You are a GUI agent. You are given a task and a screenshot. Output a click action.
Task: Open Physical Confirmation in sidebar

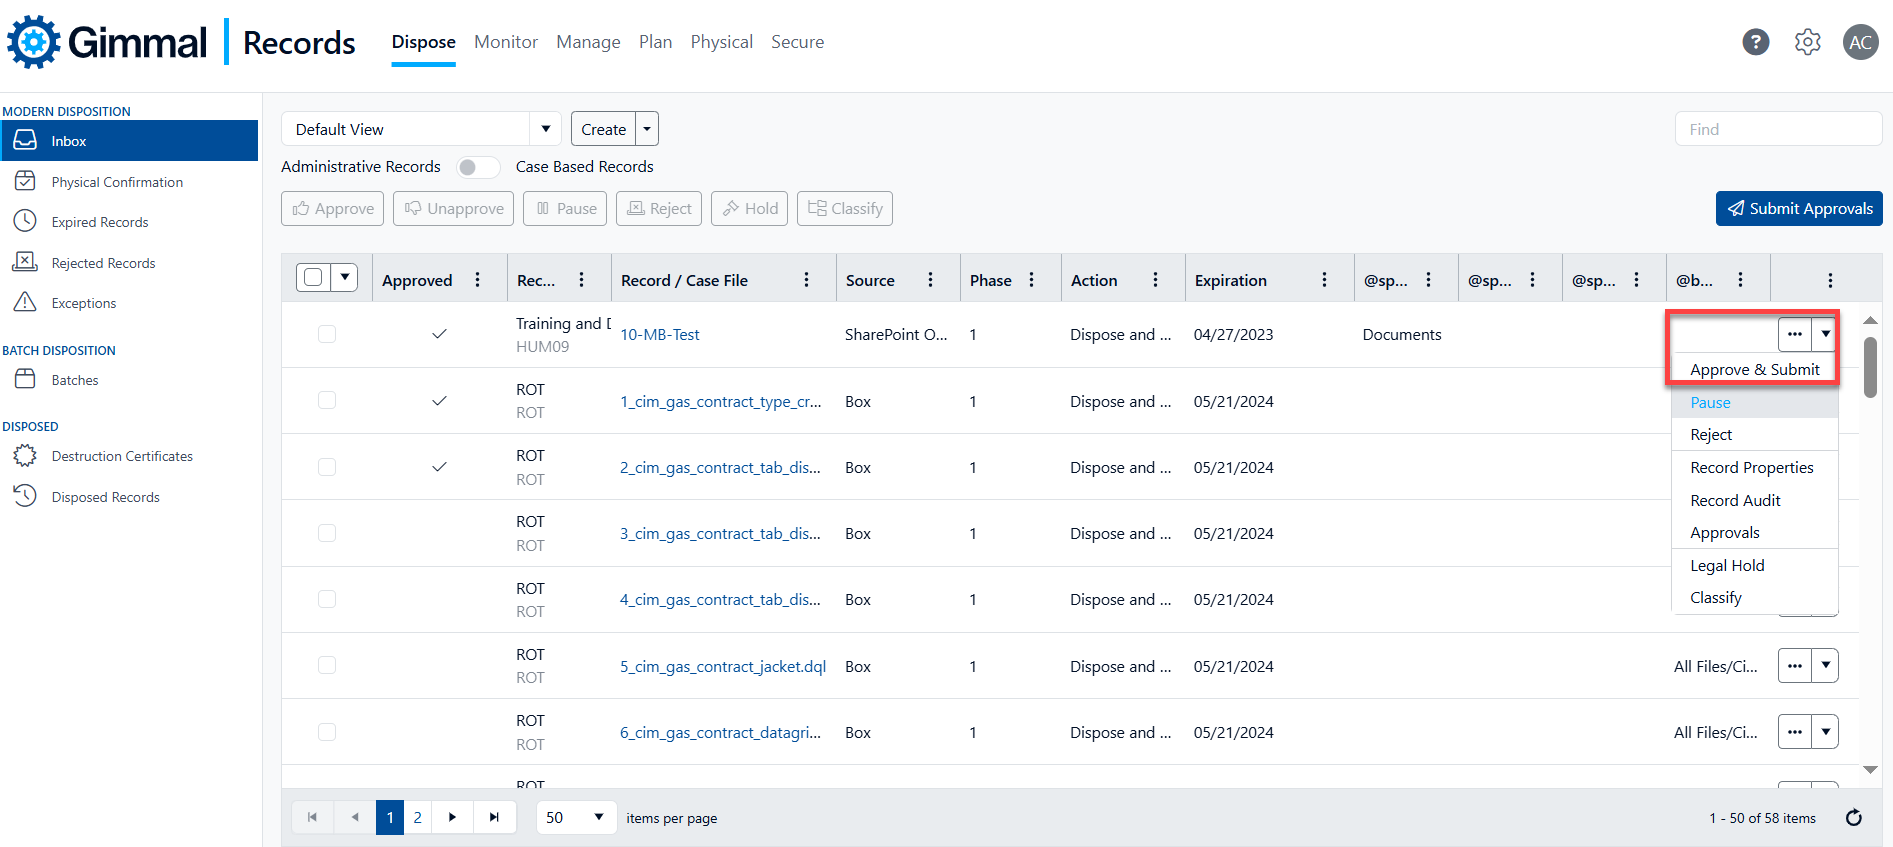point(117,182)
